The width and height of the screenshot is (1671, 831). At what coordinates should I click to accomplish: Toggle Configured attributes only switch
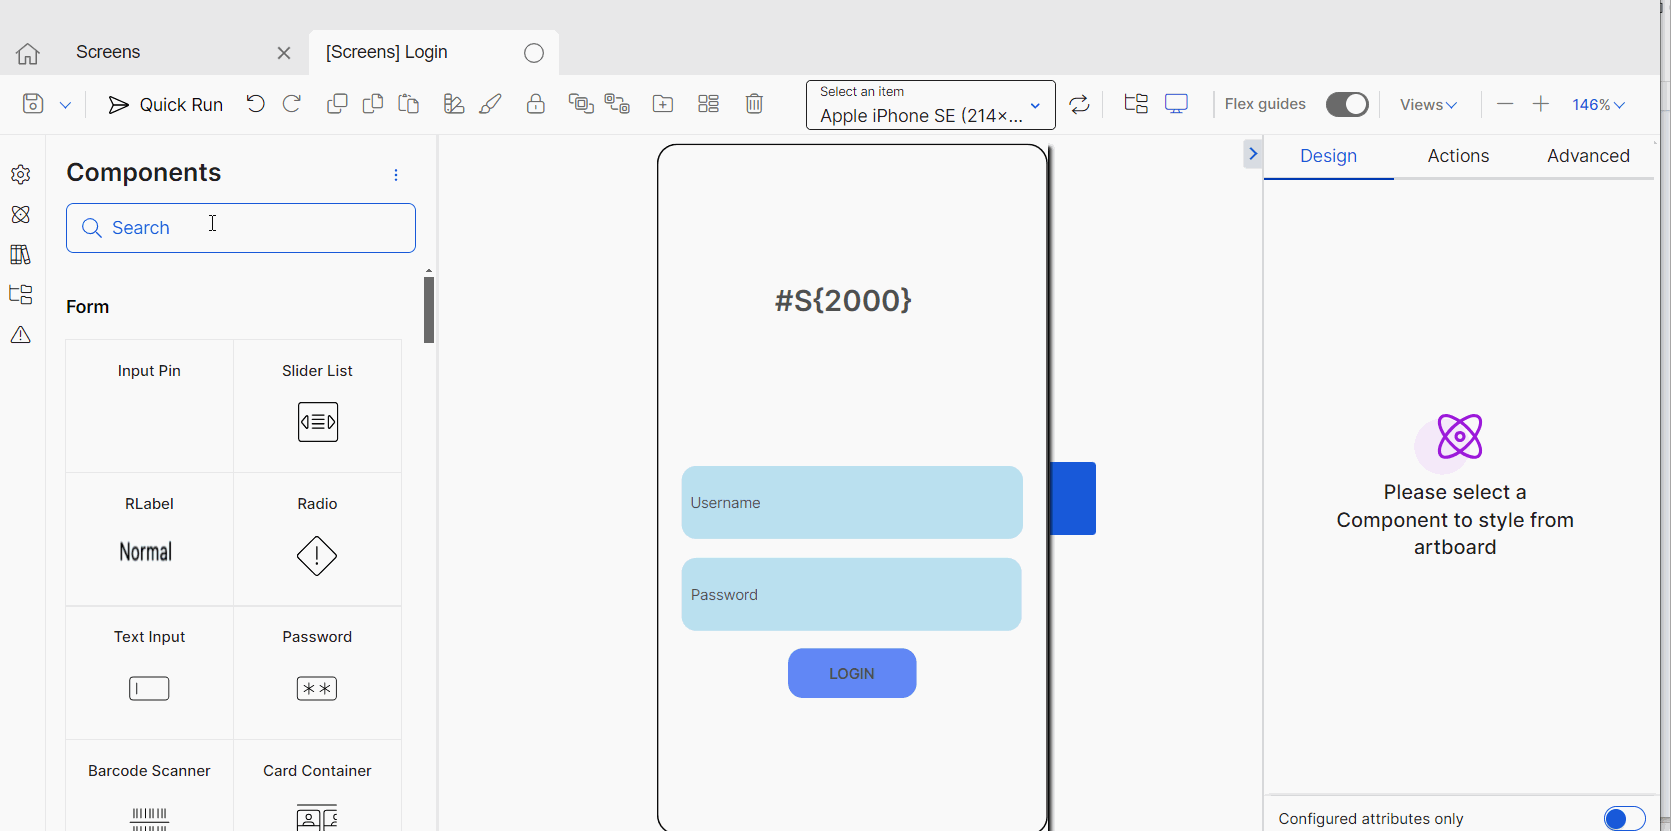pos(1623,818)
